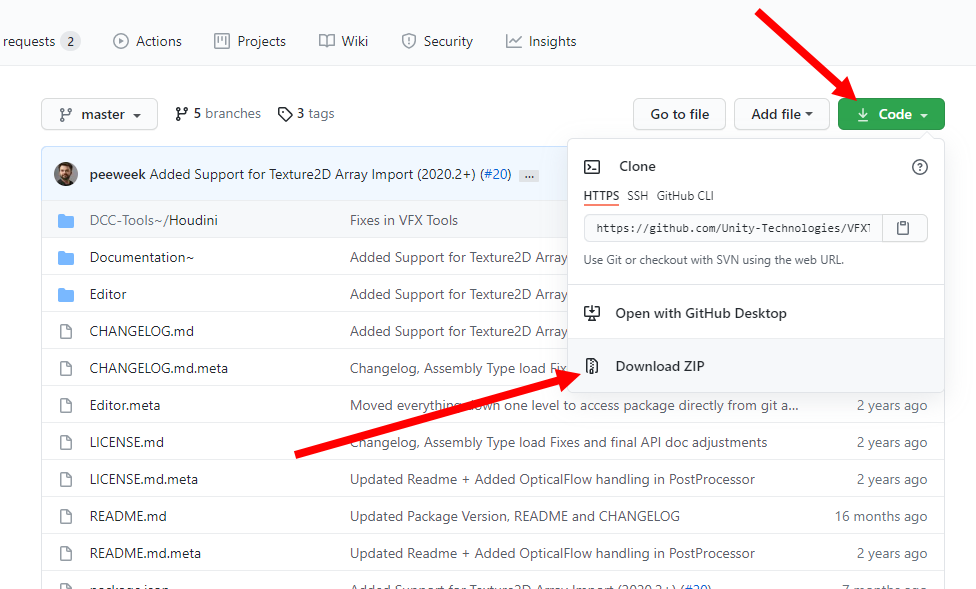Open Editor.meta file
Viewport: 976px width, 589px height.
[124, 405]
